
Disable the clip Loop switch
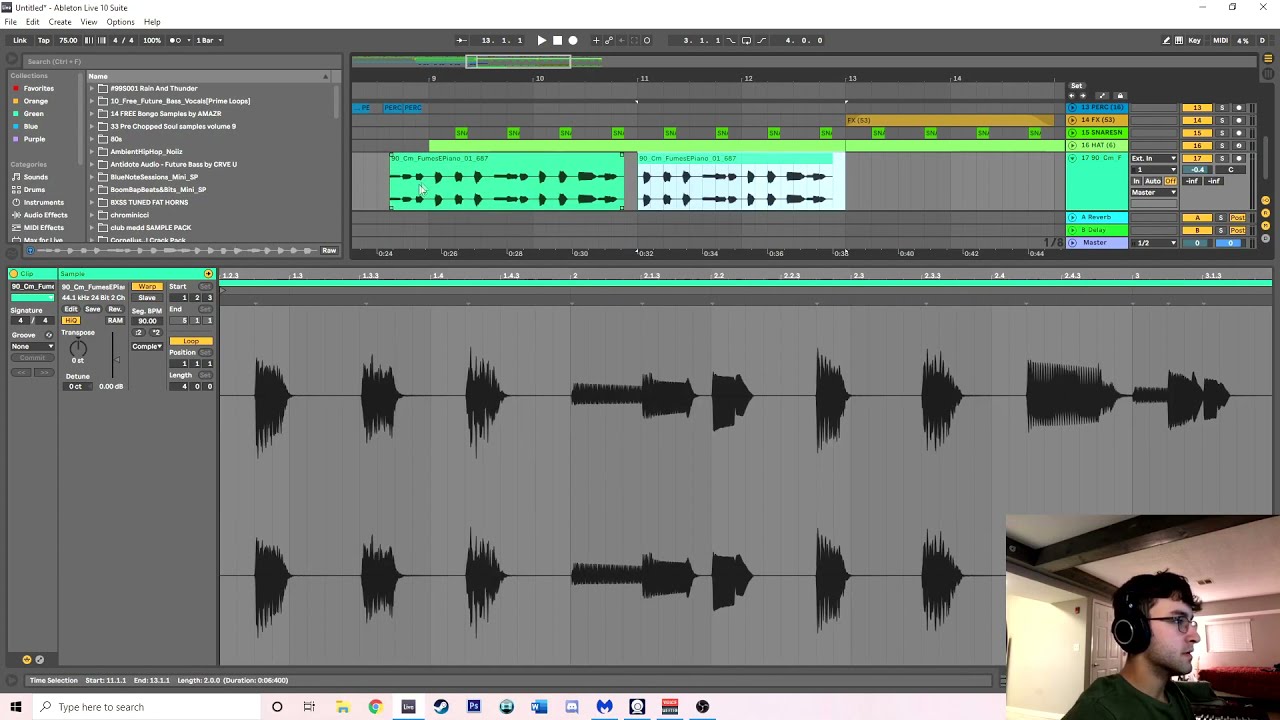190,341
